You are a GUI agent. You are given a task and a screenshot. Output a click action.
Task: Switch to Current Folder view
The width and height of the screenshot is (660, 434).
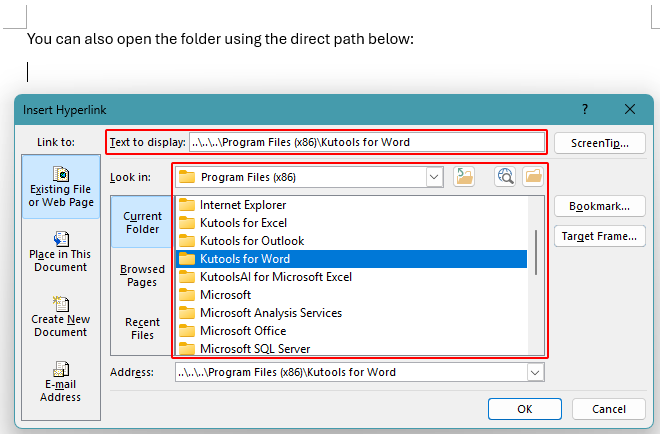pos(142,222)
